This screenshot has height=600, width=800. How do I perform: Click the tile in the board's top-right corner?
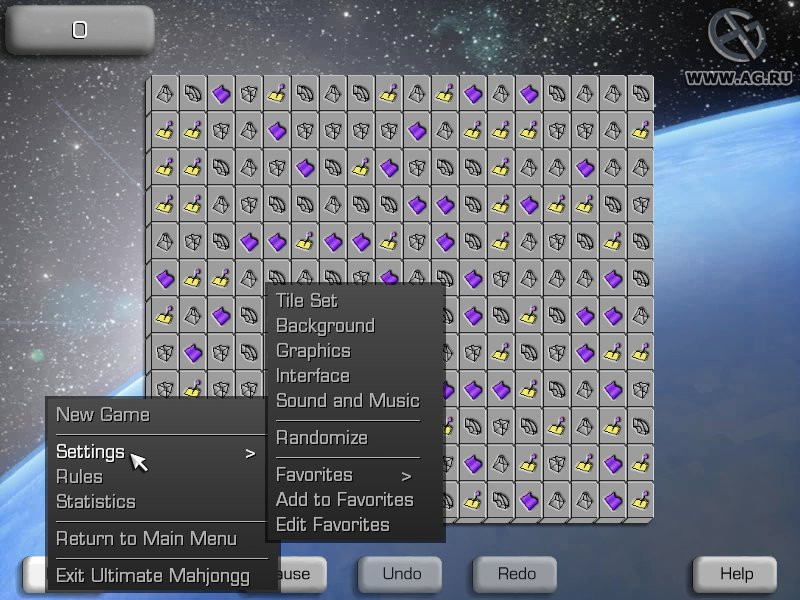coord(641,93)
